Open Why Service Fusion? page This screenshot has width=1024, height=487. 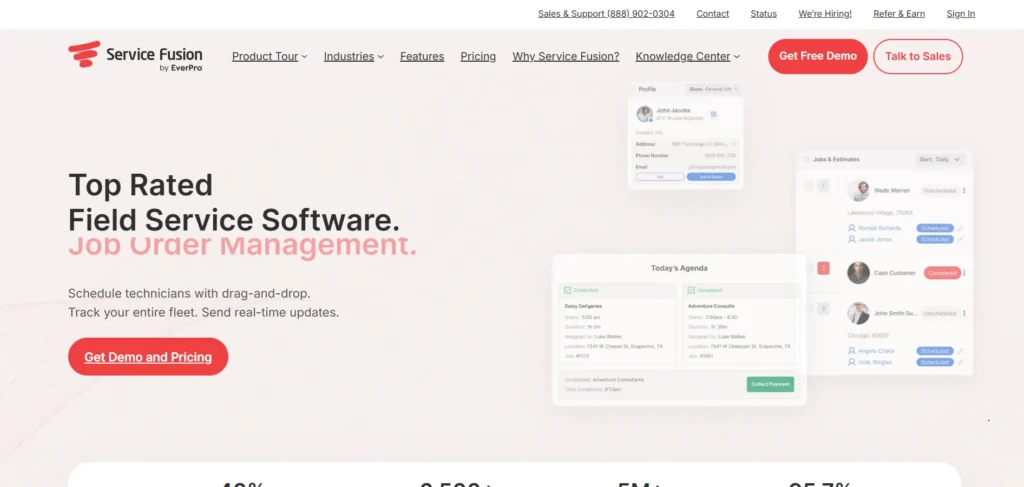point(566,57)
